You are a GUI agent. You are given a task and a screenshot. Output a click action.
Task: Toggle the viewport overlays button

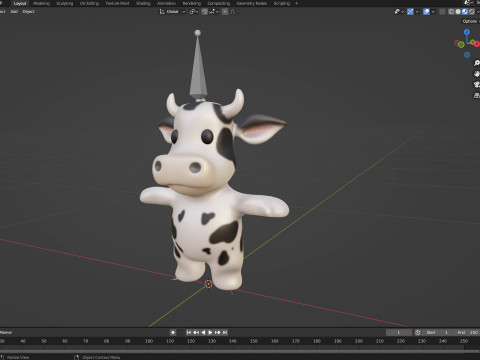click(426, 12)
